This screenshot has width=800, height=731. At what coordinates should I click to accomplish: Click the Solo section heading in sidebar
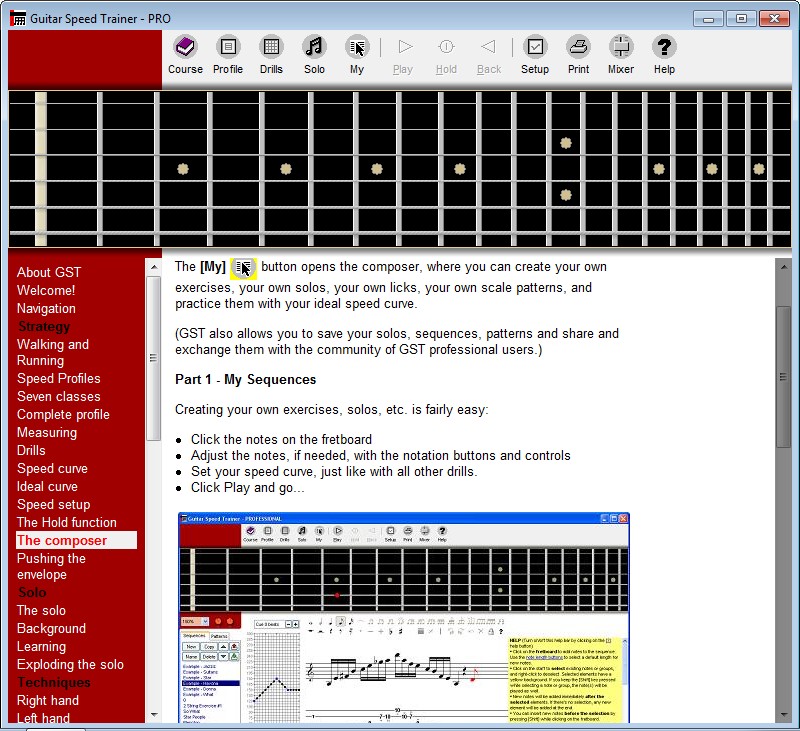[32, 592]
